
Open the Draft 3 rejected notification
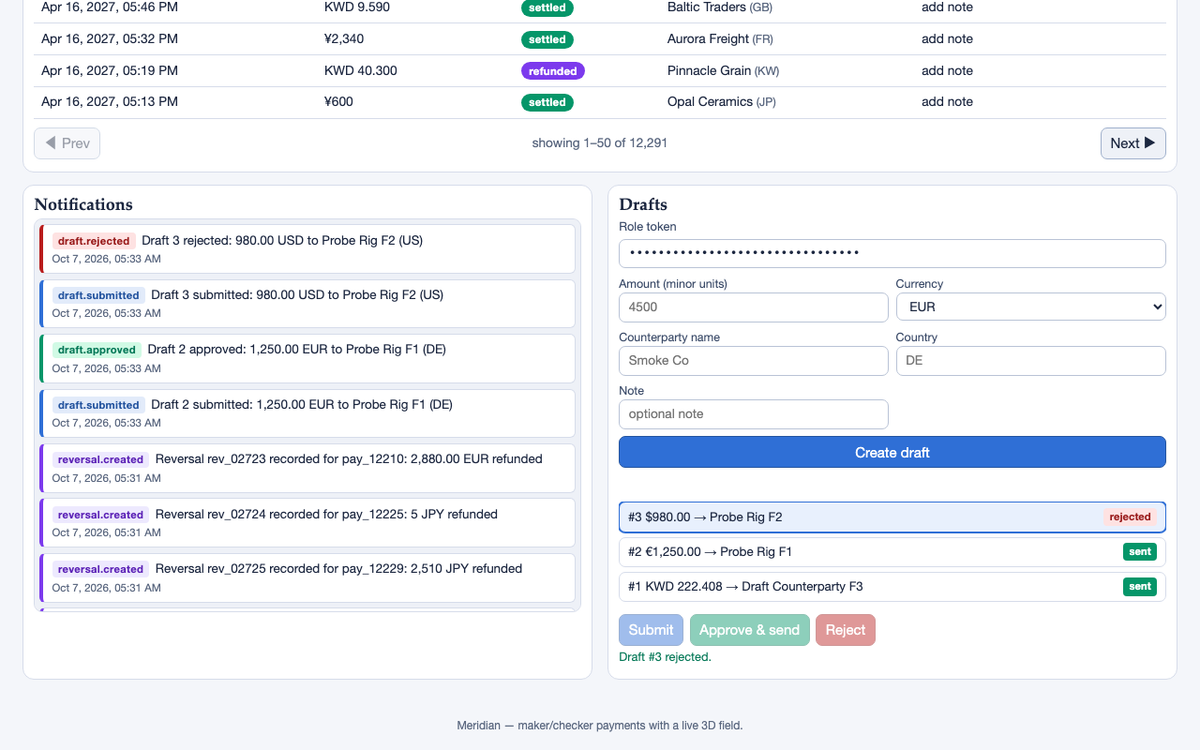[x=307, y=249]
